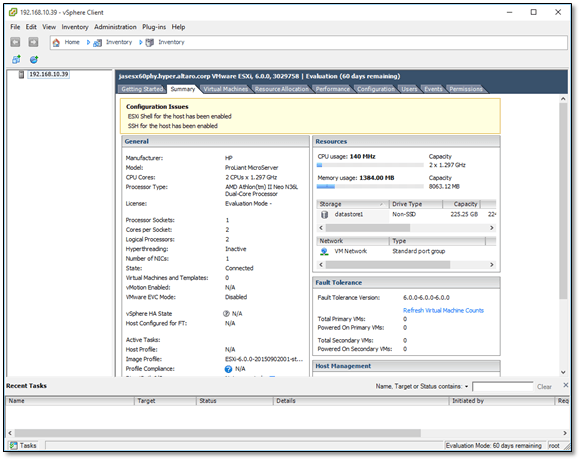Click 'SSH for the host has been enabled'
This screenshot has width=581, height=461.
pyautogui.click(x=173, y=126)
